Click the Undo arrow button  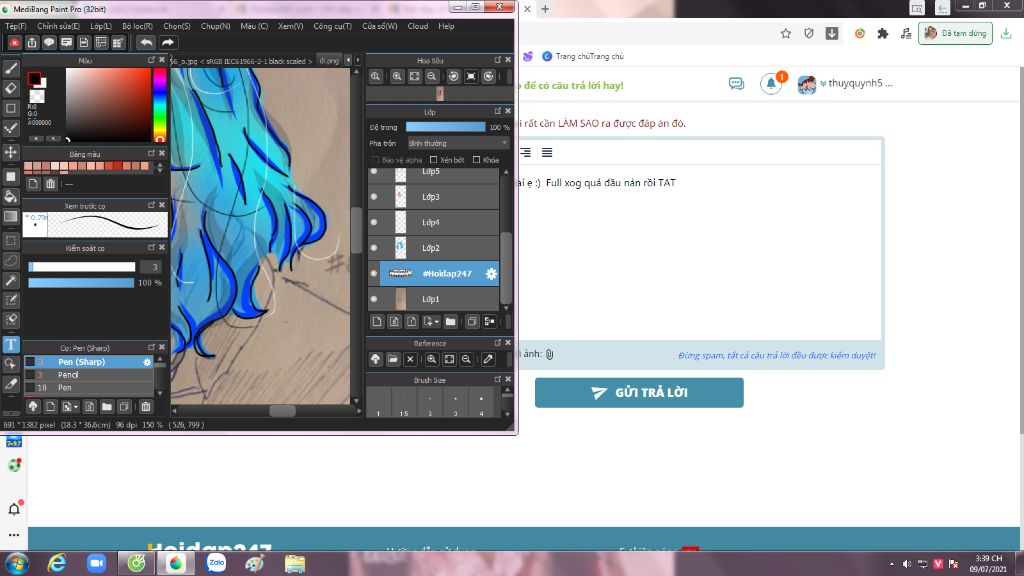[146, 42]
